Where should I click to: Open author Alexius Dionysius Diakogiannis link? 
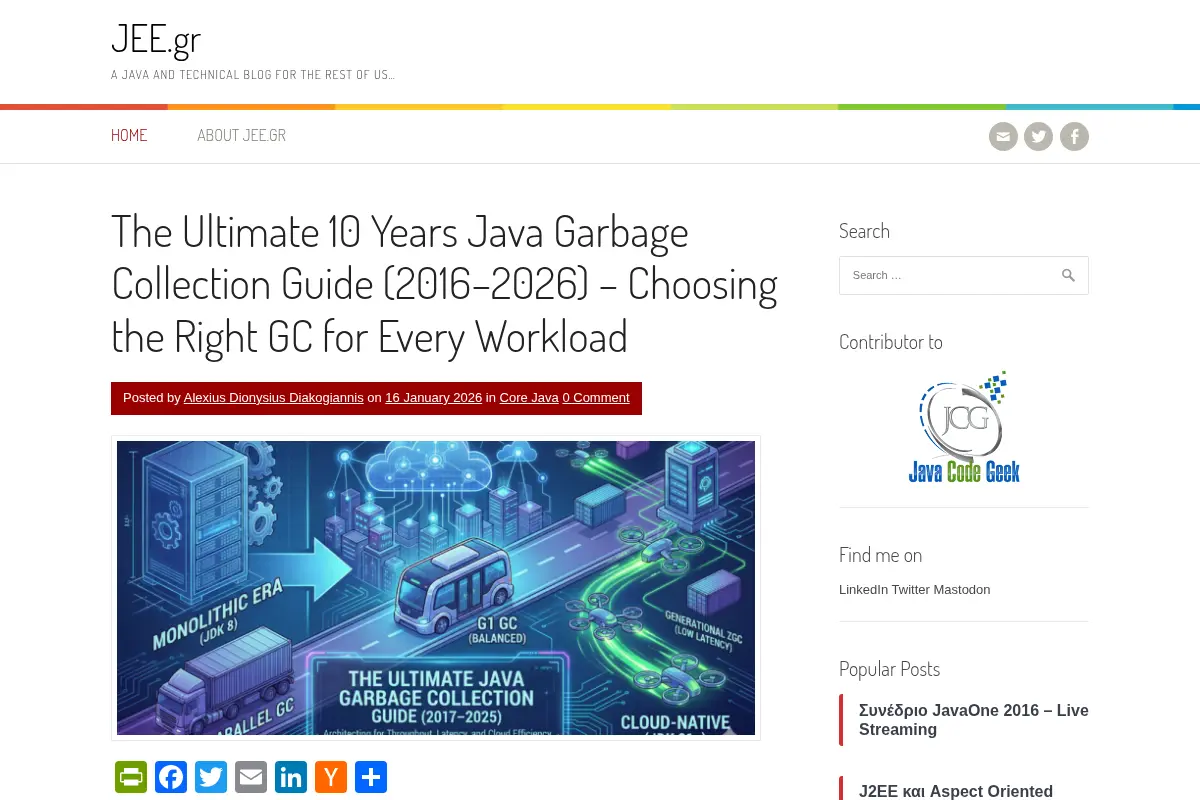[274, 398]
